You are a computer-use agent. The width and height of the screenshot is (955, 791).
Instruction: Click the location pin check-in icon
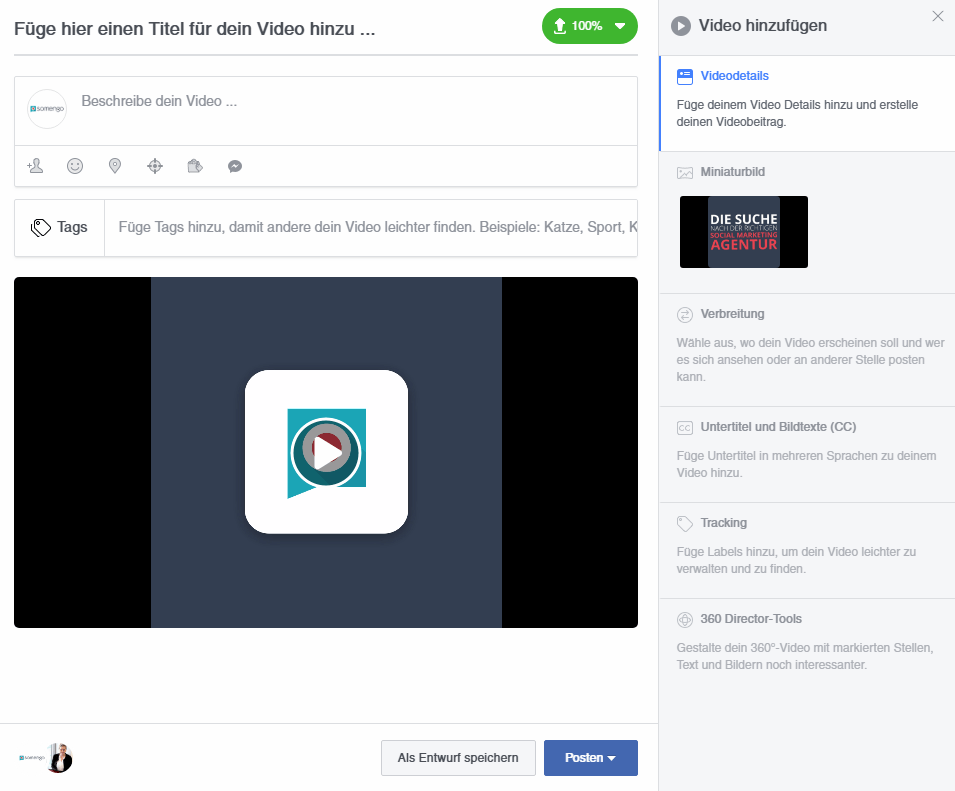115,166
